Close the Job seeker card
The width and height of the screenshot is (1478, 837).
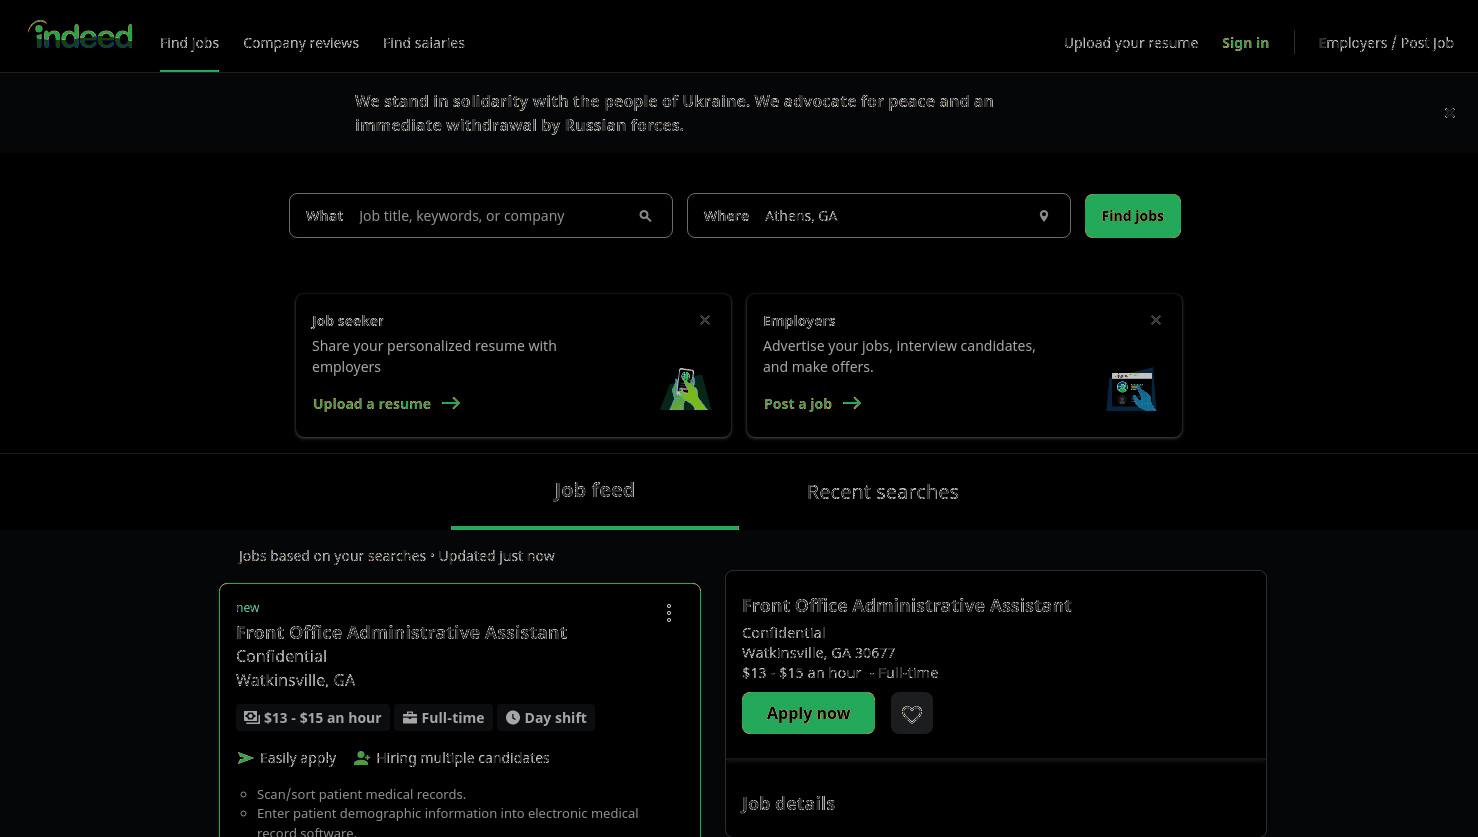[x=705, y=320]
